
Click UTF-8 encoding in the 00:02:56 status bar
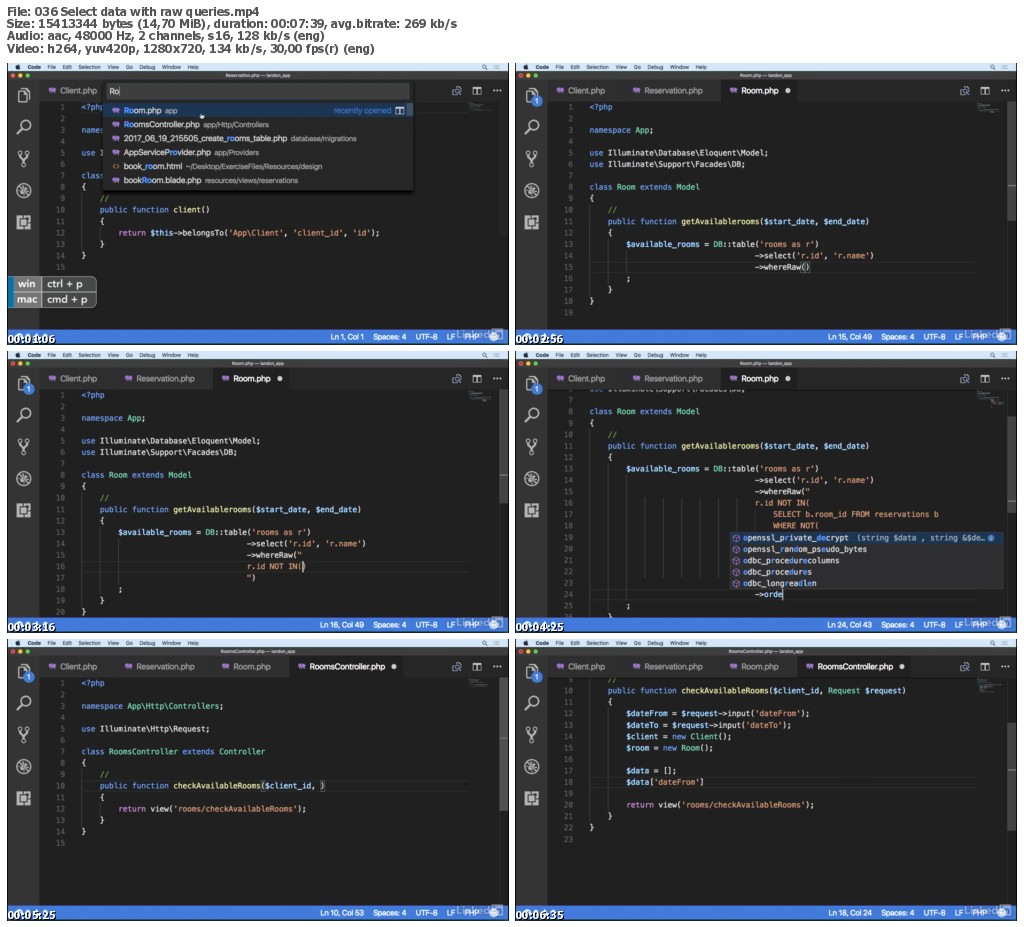point(935,337)
